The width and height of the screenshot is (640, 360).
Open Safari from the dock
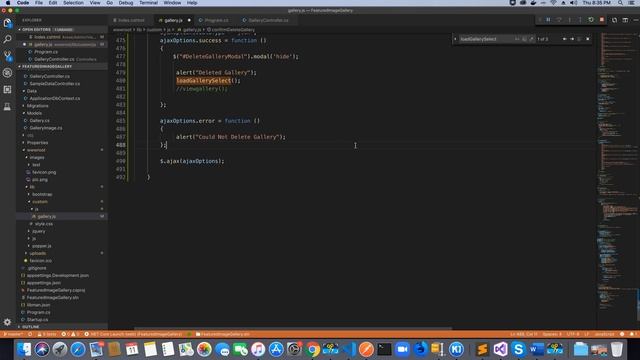78,349
